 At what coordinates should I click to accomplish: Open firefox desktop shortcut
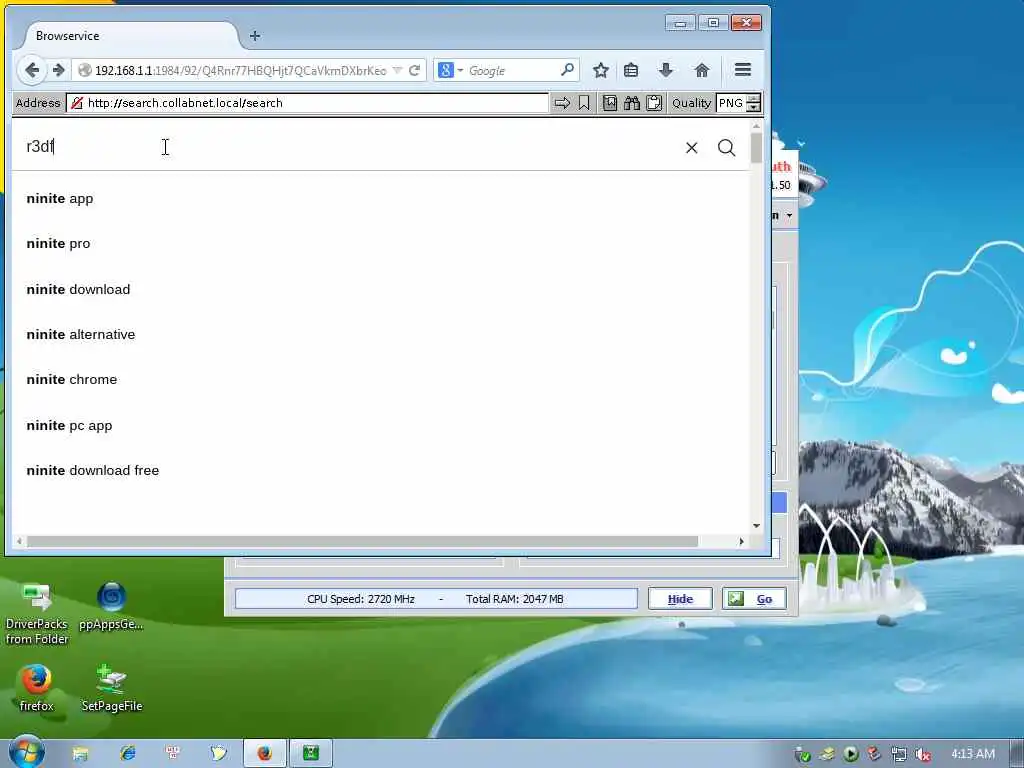tap(37, 688)
